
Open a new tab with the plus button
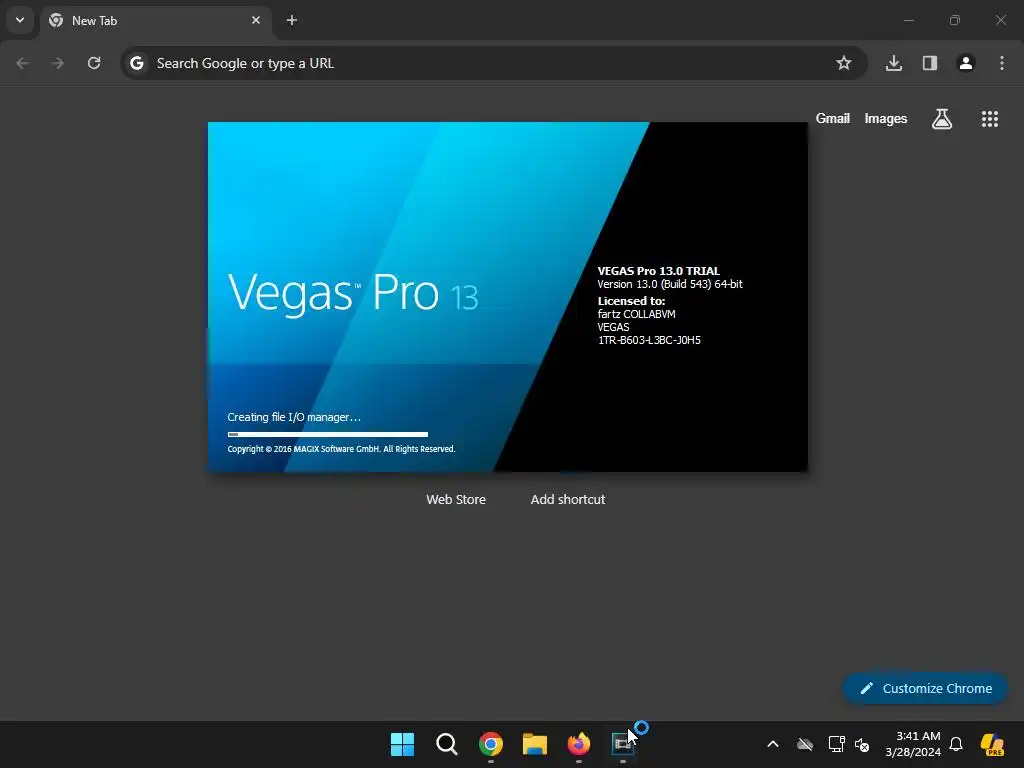pyautogui.click(x=292, y=20)
